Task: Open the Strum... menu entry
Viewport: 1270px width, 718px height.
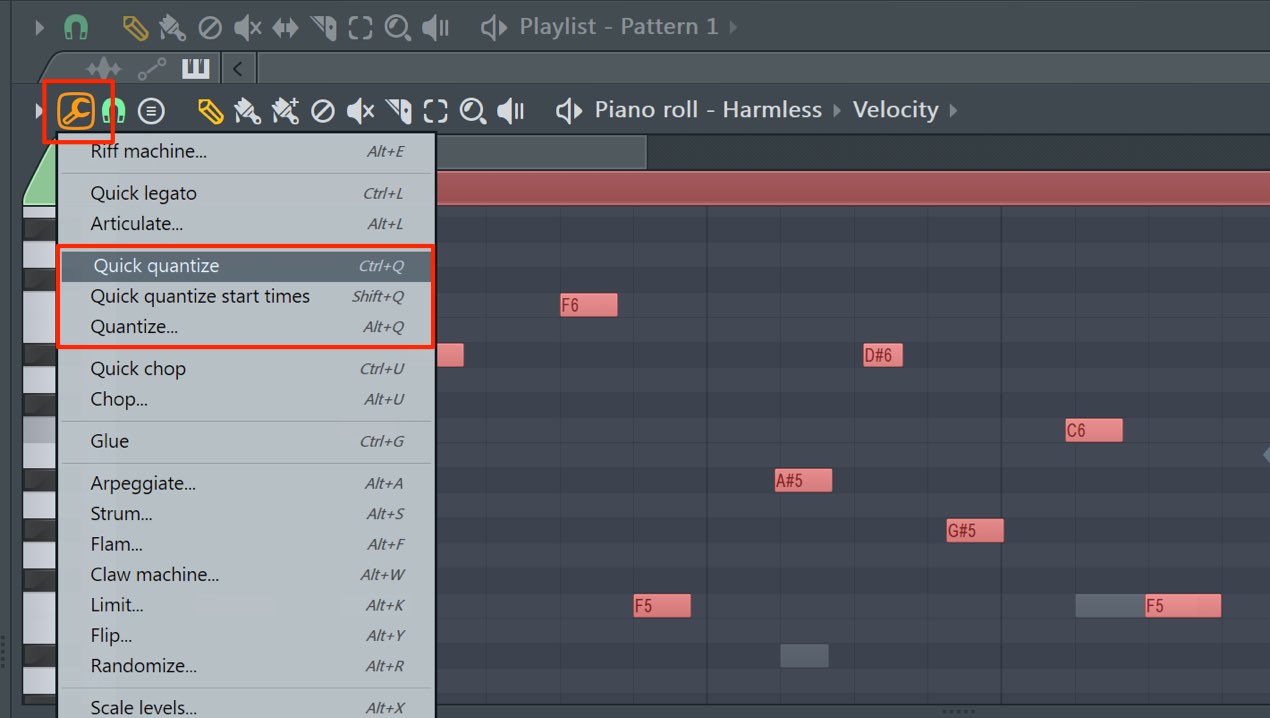Action: (247, 514)
